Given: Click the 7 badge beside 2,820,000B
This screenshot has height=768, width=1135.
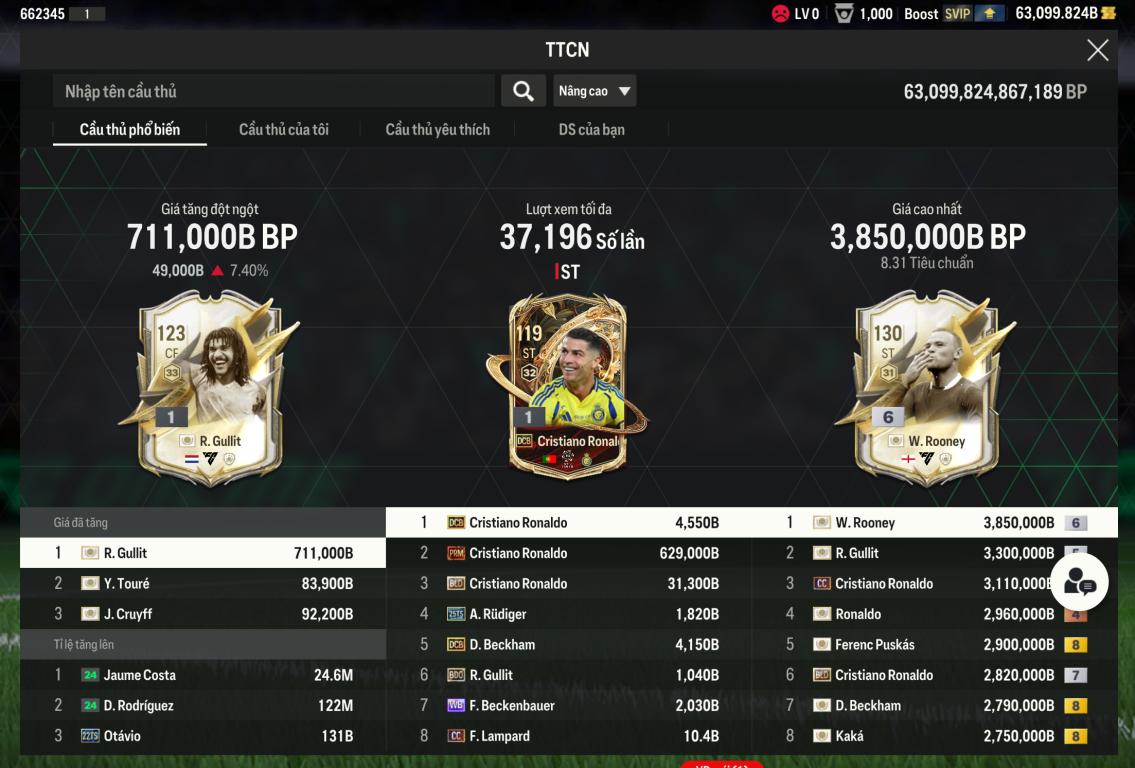Looking at the screenshot, I should (1075, 675).
